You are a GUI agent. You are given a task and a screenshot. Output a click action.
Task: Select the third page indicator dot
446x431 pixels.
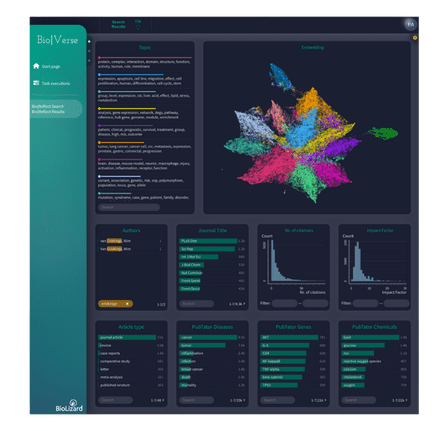point(89,61)
